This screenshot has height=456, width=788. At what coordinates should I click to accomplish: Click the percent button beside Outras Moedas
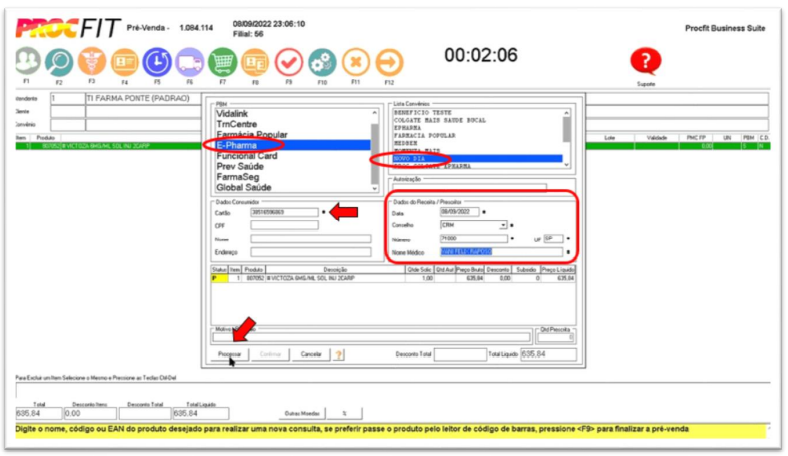click(344, 414)
